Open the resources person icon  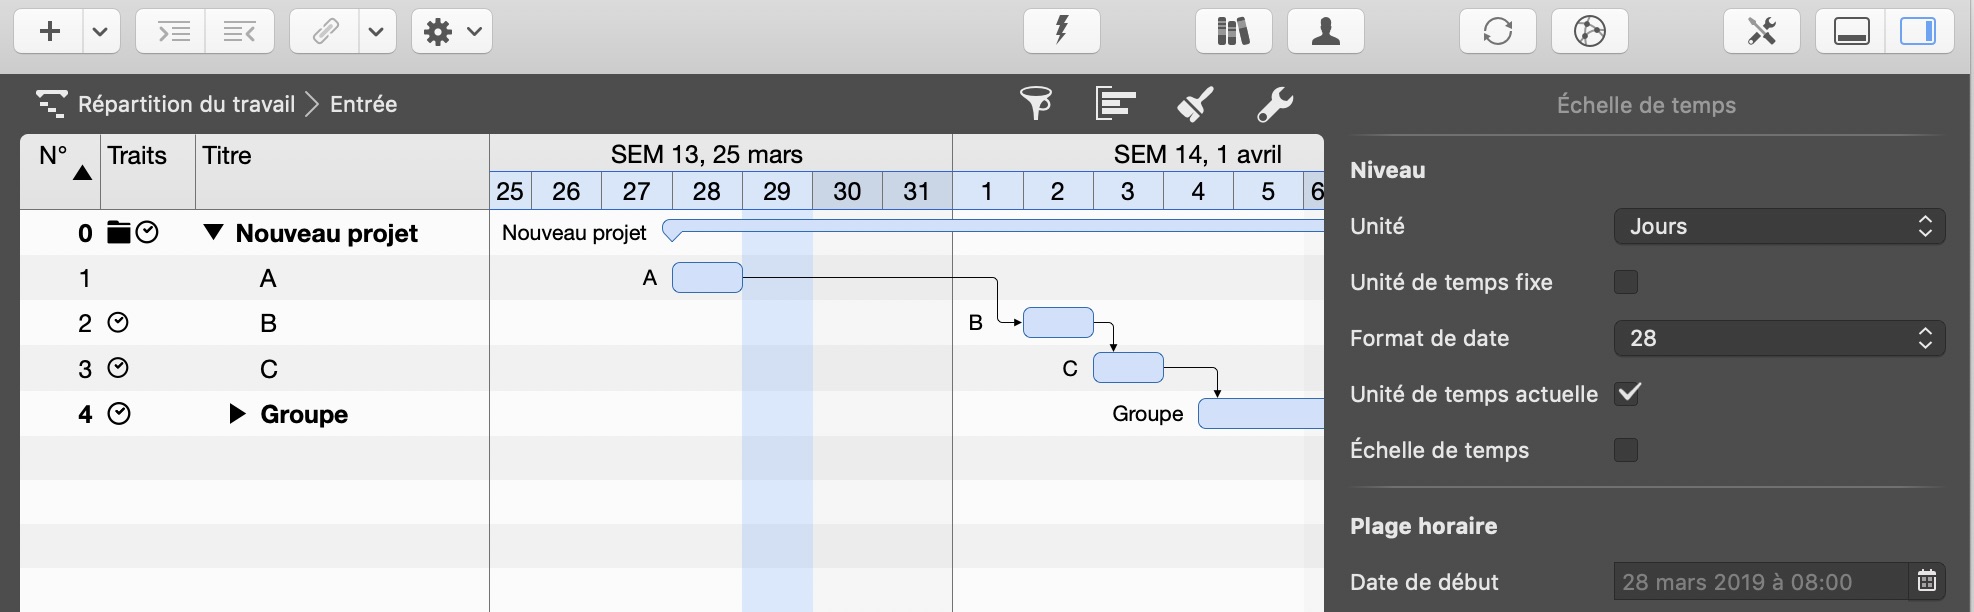pos(1325,31)
